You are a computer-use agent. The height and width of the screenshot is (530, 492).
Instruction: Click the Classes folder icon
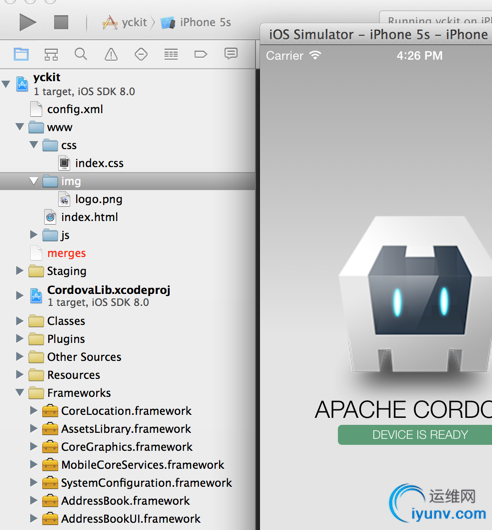click(36, 321)
